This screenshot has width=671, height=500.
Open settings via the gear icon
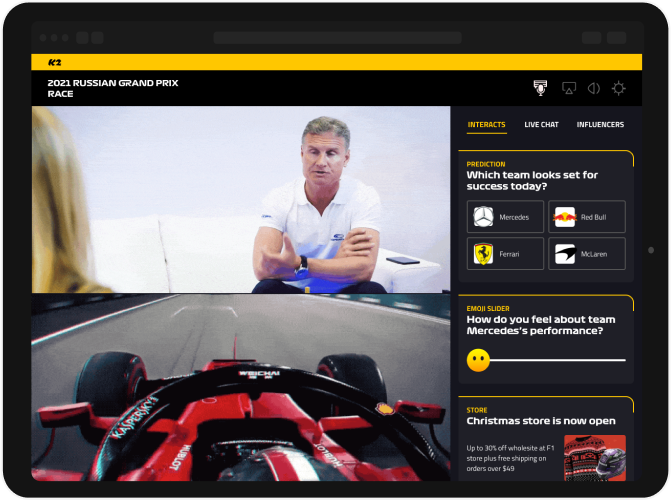(x=618, y=88)
